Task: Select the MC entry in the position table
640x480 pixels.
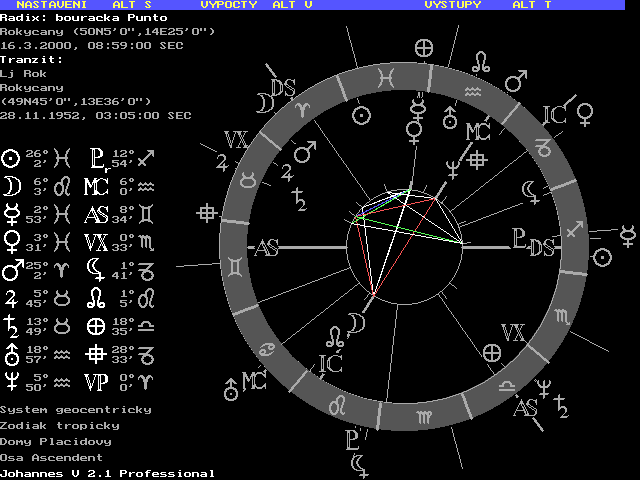Action: tap(96, 186)
